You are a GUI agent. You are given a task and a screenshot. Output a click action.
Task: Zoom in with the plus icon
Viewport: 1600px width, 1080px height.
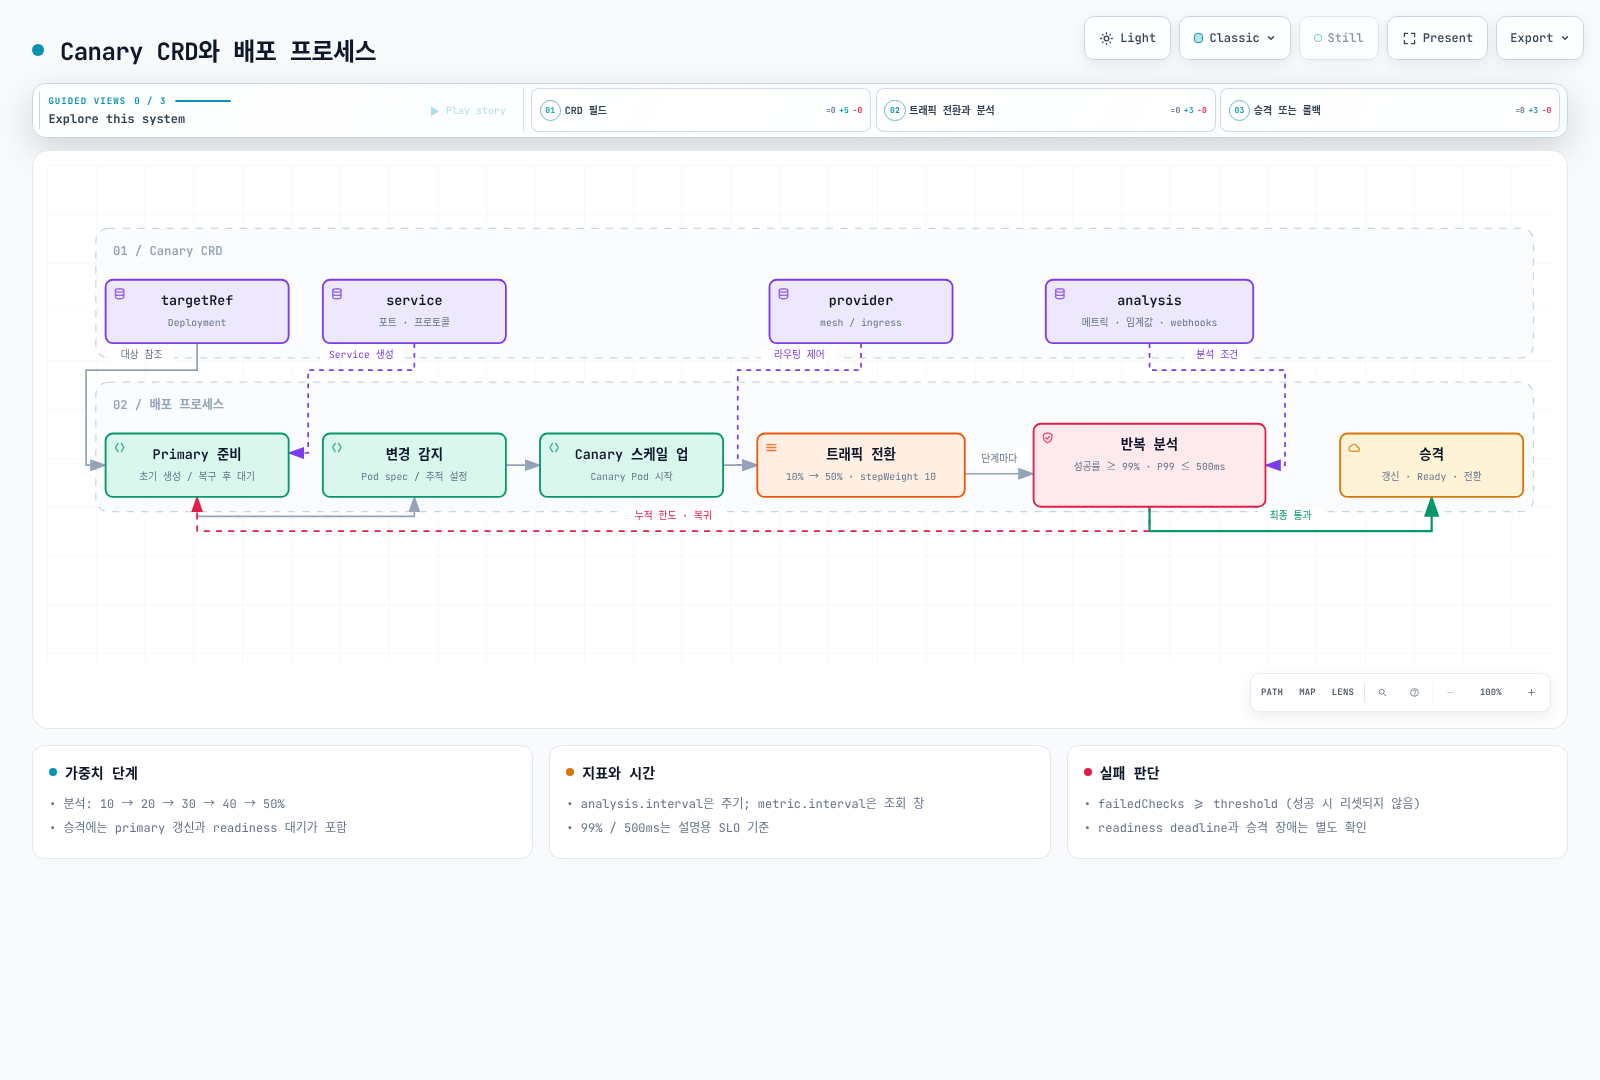(x=1531, y=692)
